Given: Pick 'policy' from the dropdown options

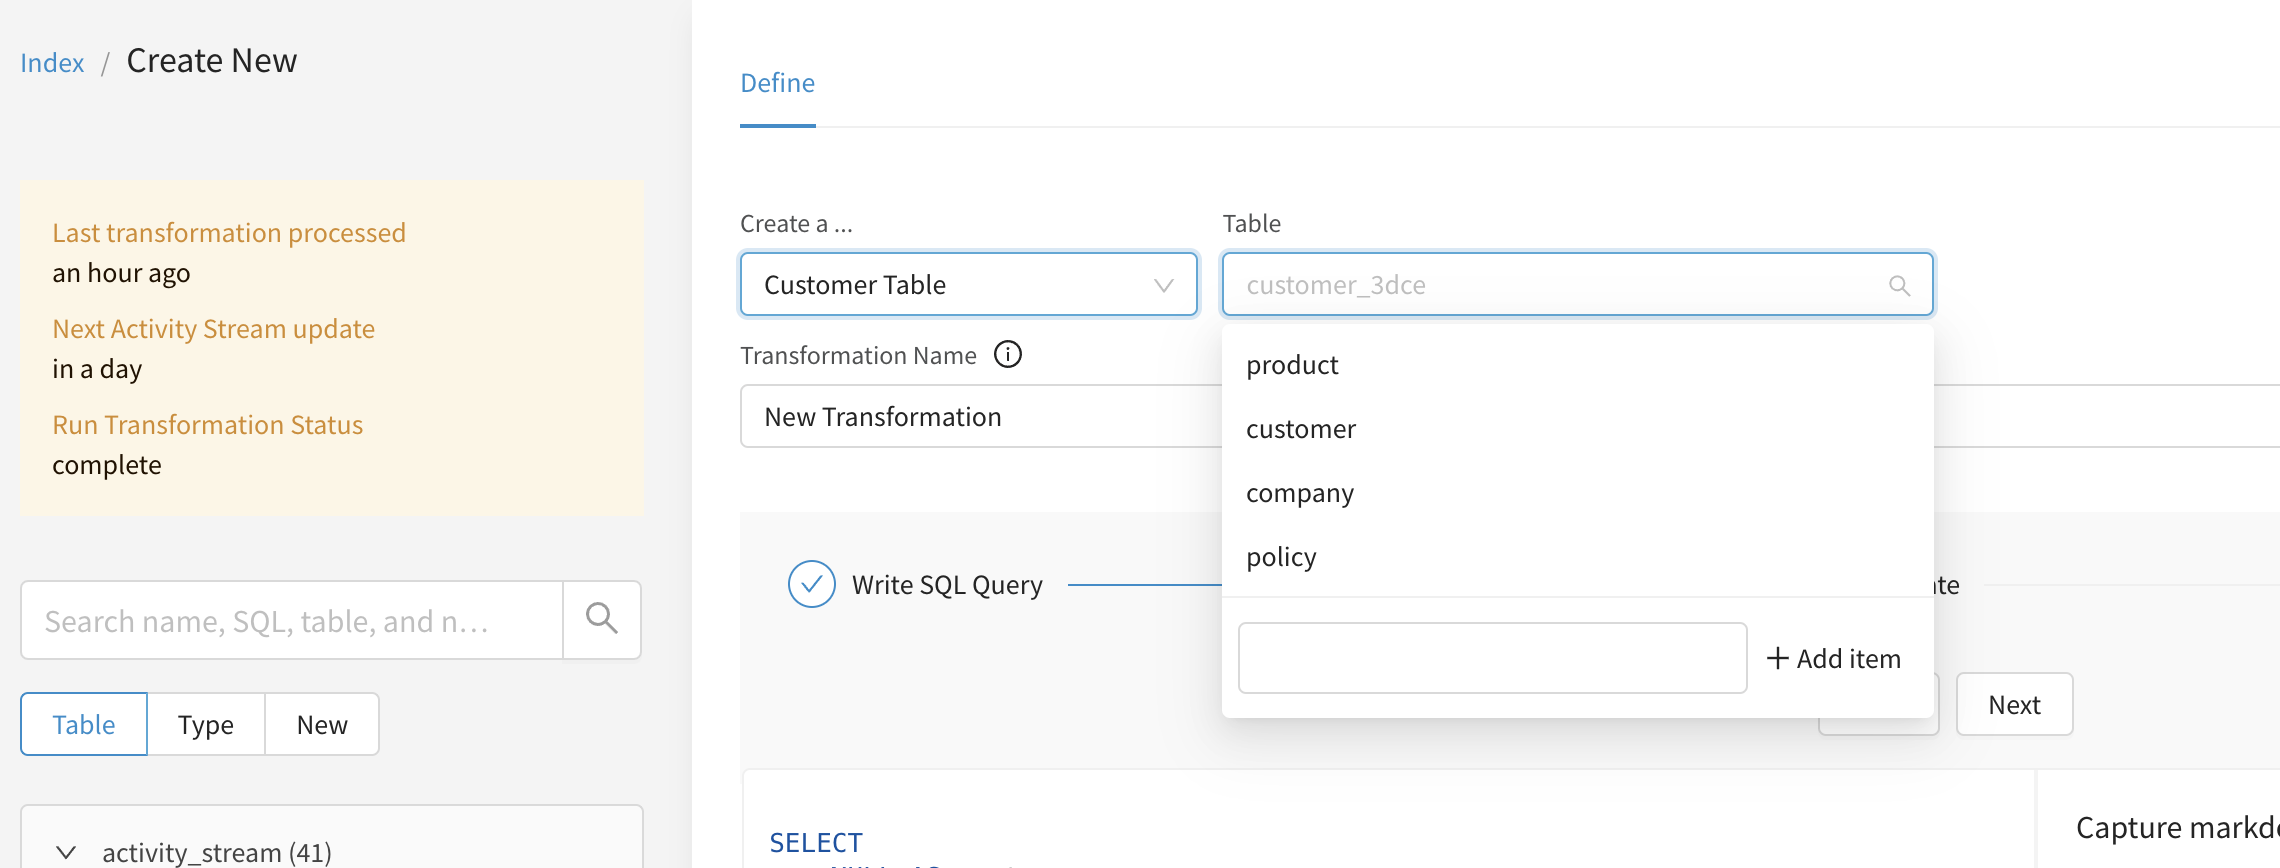Looking at the screenshot, I should (x=1281, y=557).
